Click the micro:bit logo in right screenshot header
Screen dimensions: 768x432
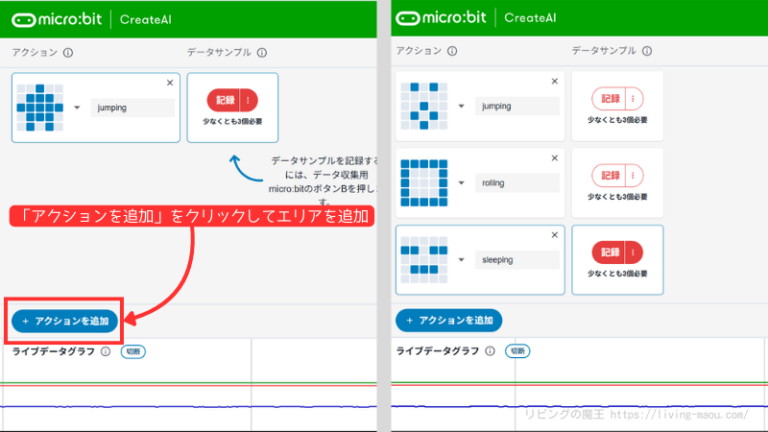[440, 18]
